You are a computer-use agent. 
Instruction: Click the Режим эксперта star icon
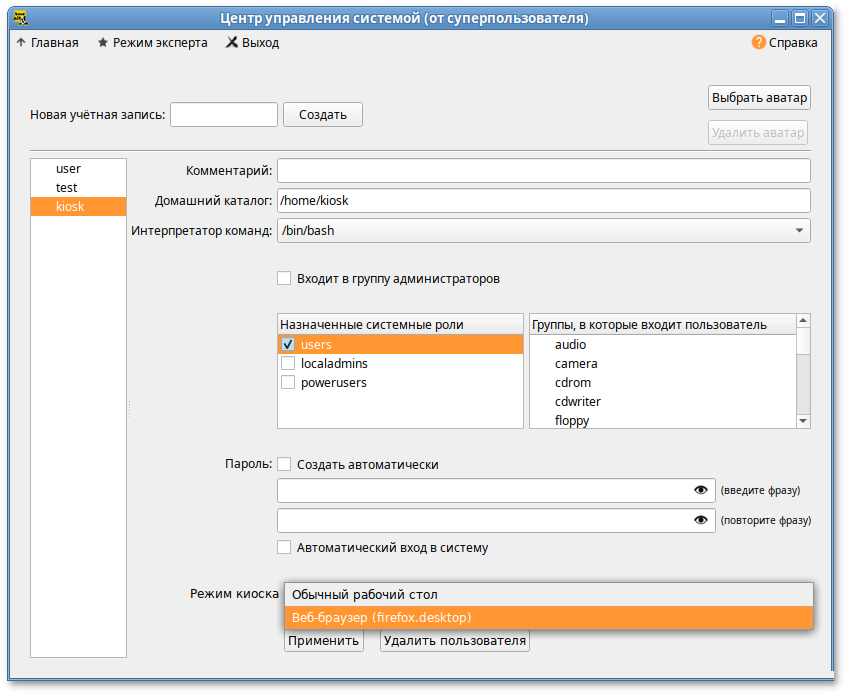(x=102, y=43)
